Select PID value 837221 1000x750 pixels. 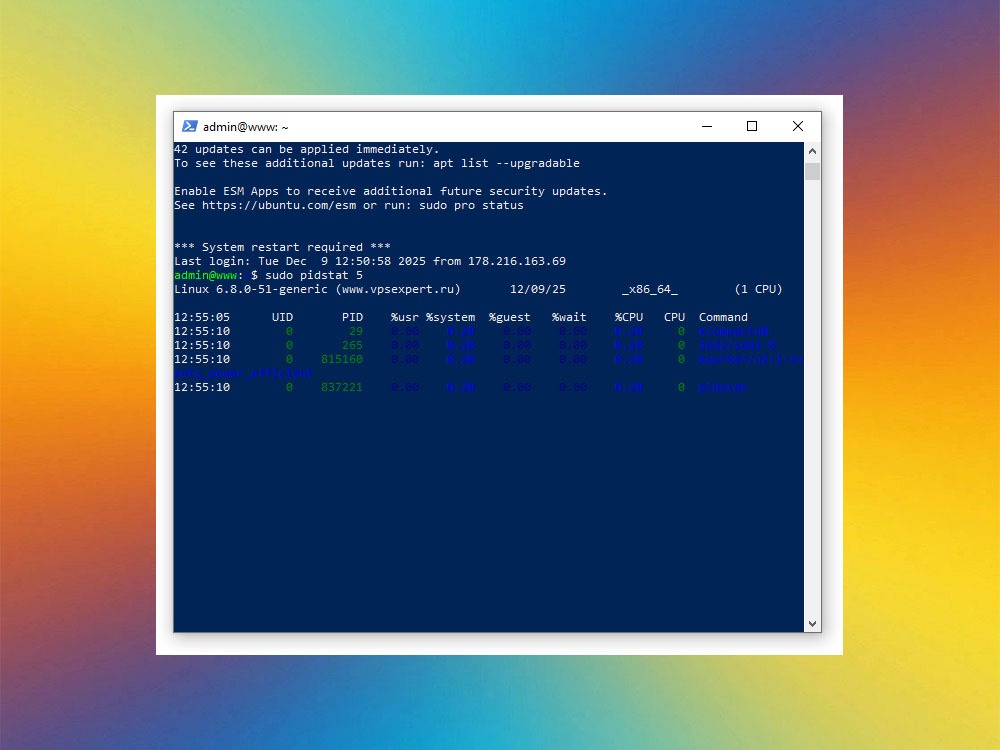tap(341, 387)
